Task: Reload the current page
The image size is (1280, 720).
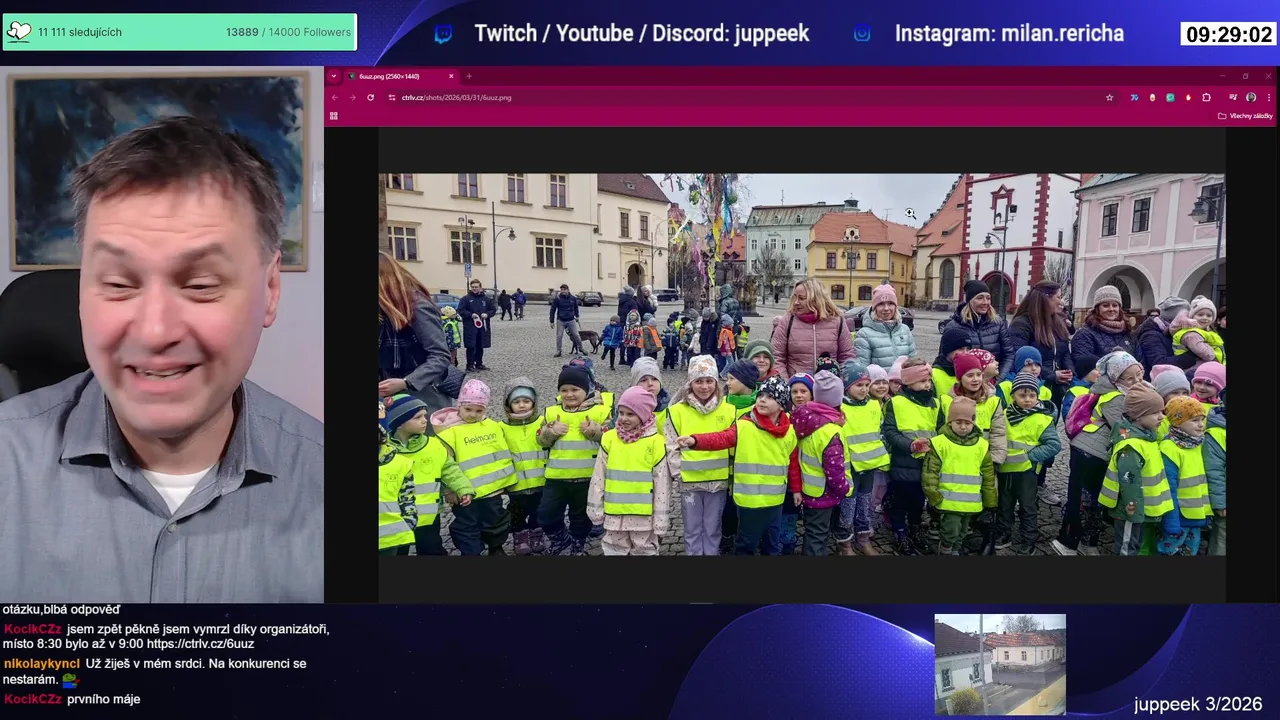Action: [x=370, y=97]
